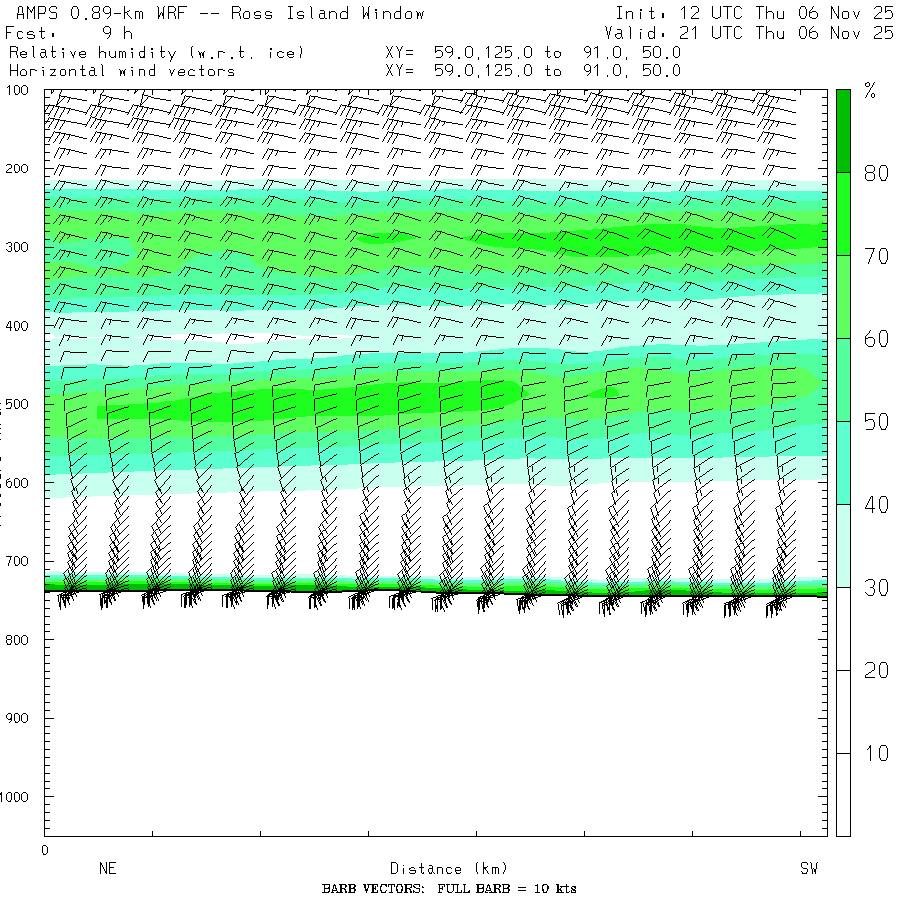Click the pressure axis label 500

(17, 404)
